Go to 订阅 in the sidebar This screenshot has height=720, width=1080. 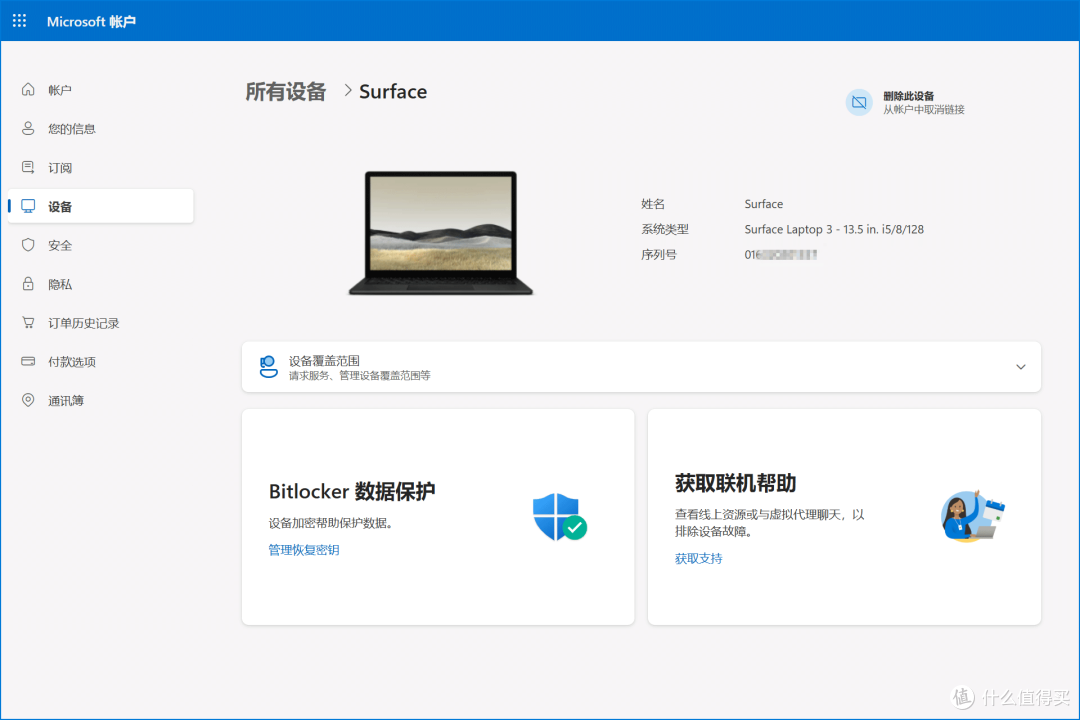click(60, 168)
